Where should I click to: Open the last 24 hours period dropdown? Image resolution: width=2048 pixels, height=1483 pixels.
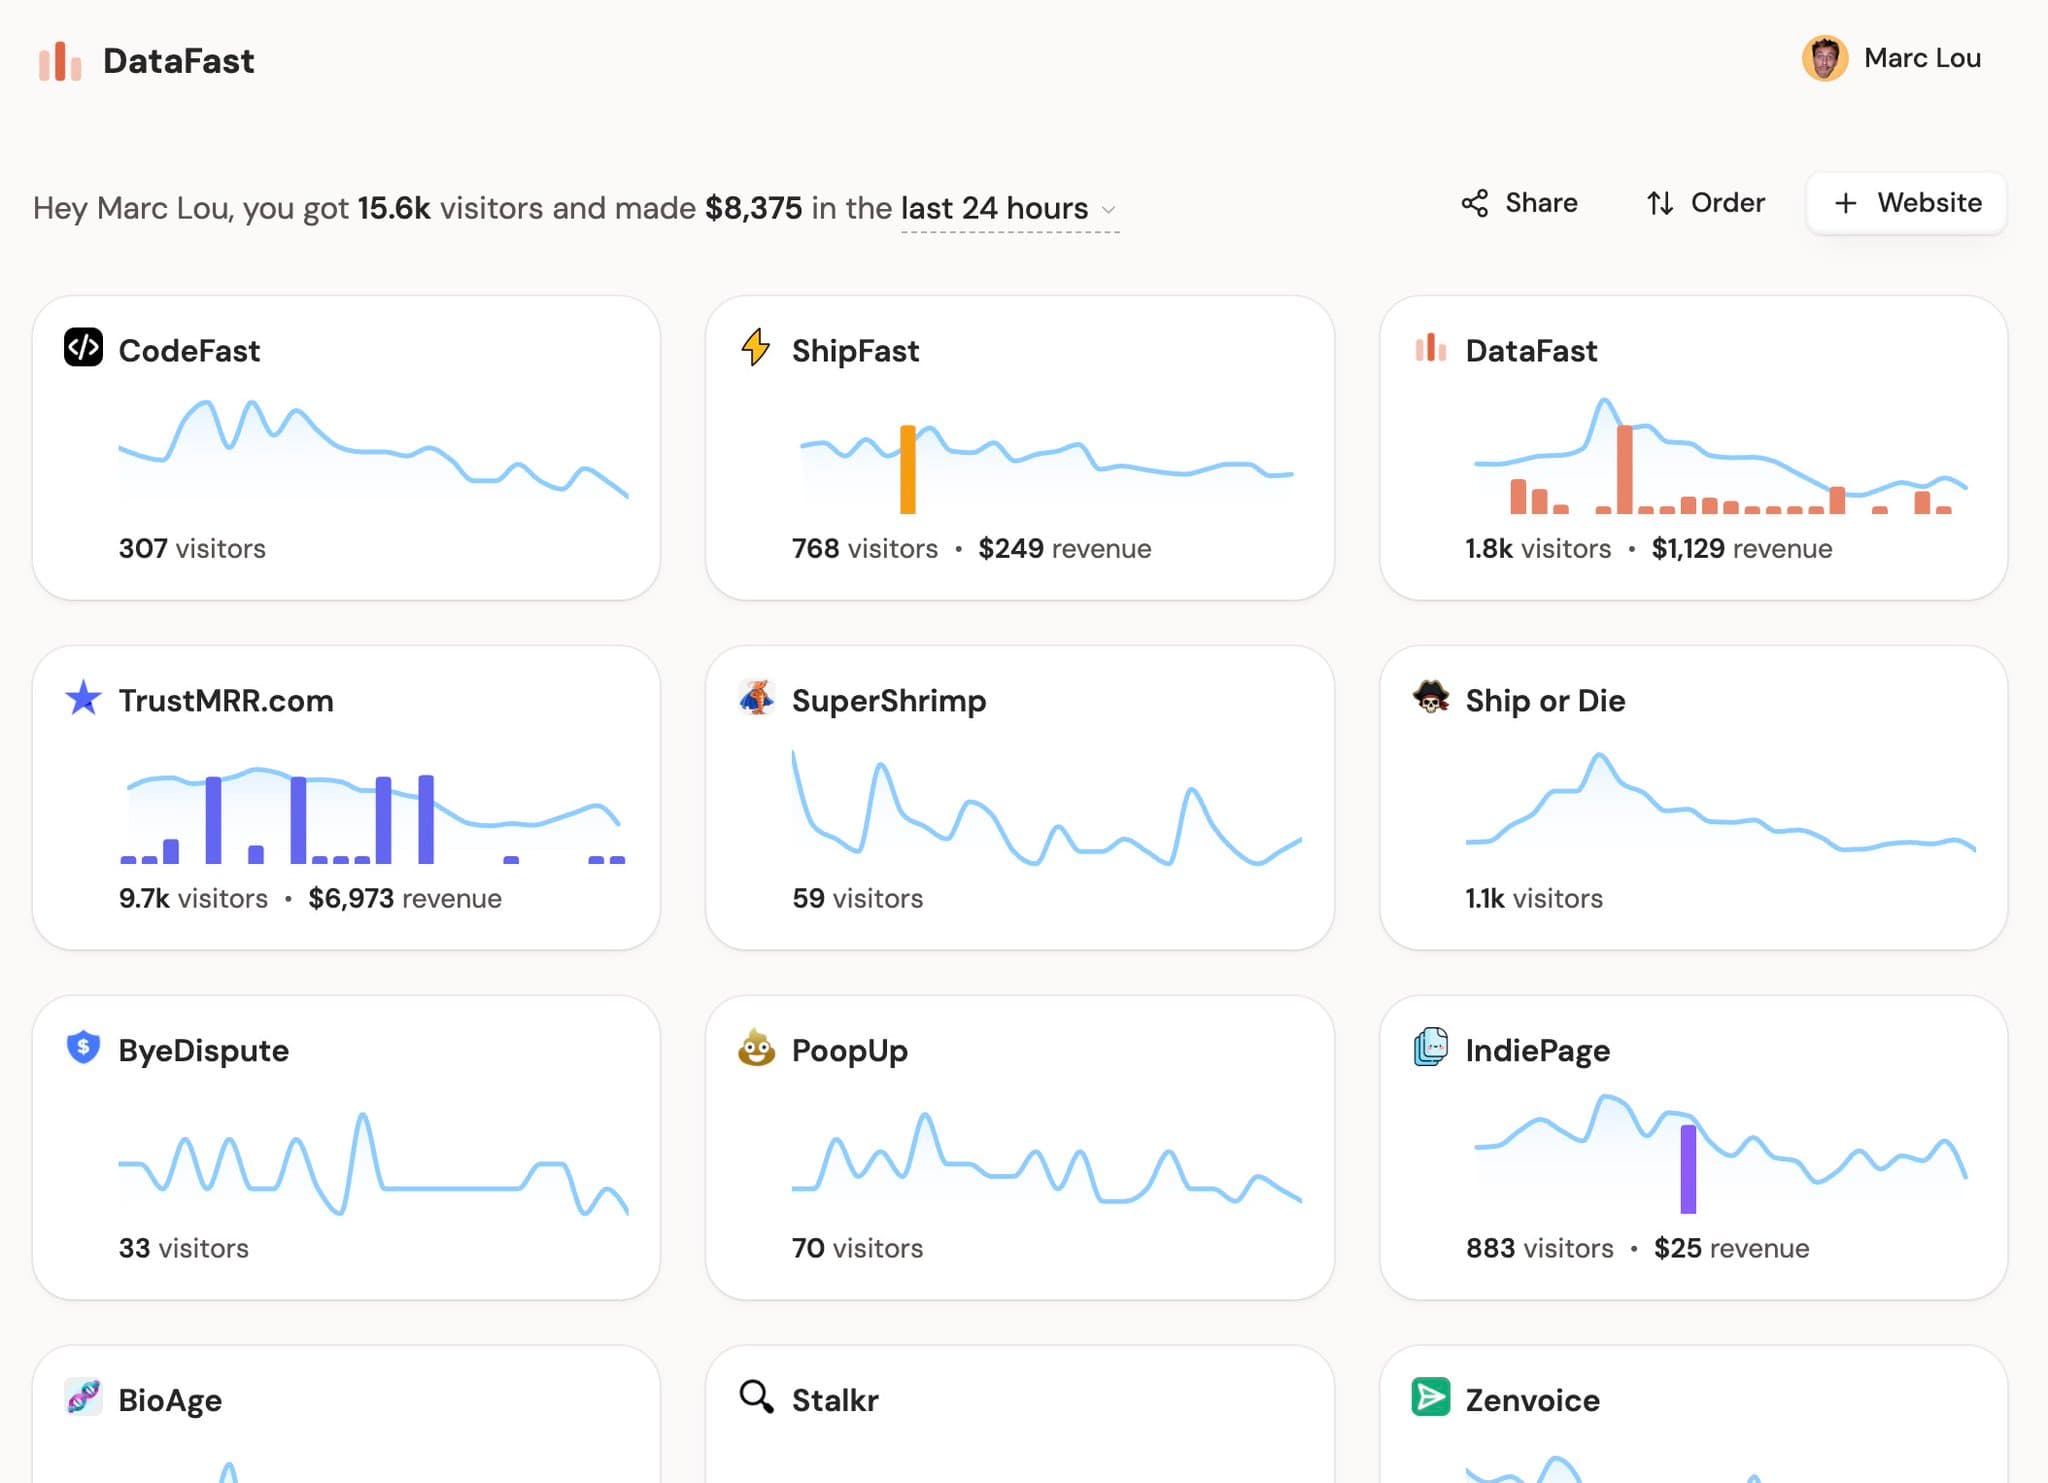[x=1009, y=209]
